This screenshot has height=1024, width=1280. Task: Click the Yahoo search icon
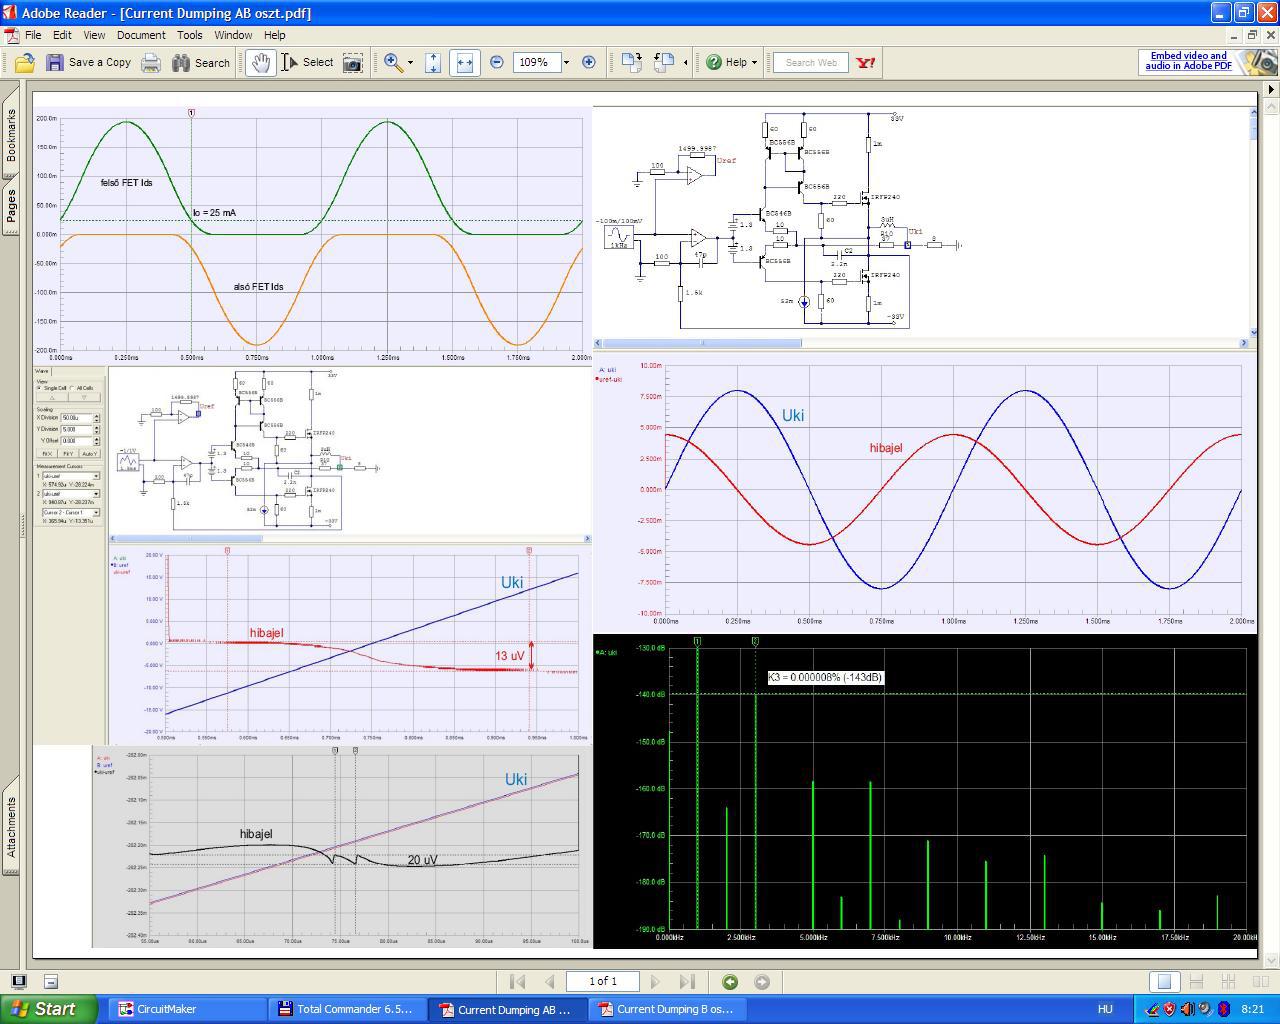tap(866, 62)
